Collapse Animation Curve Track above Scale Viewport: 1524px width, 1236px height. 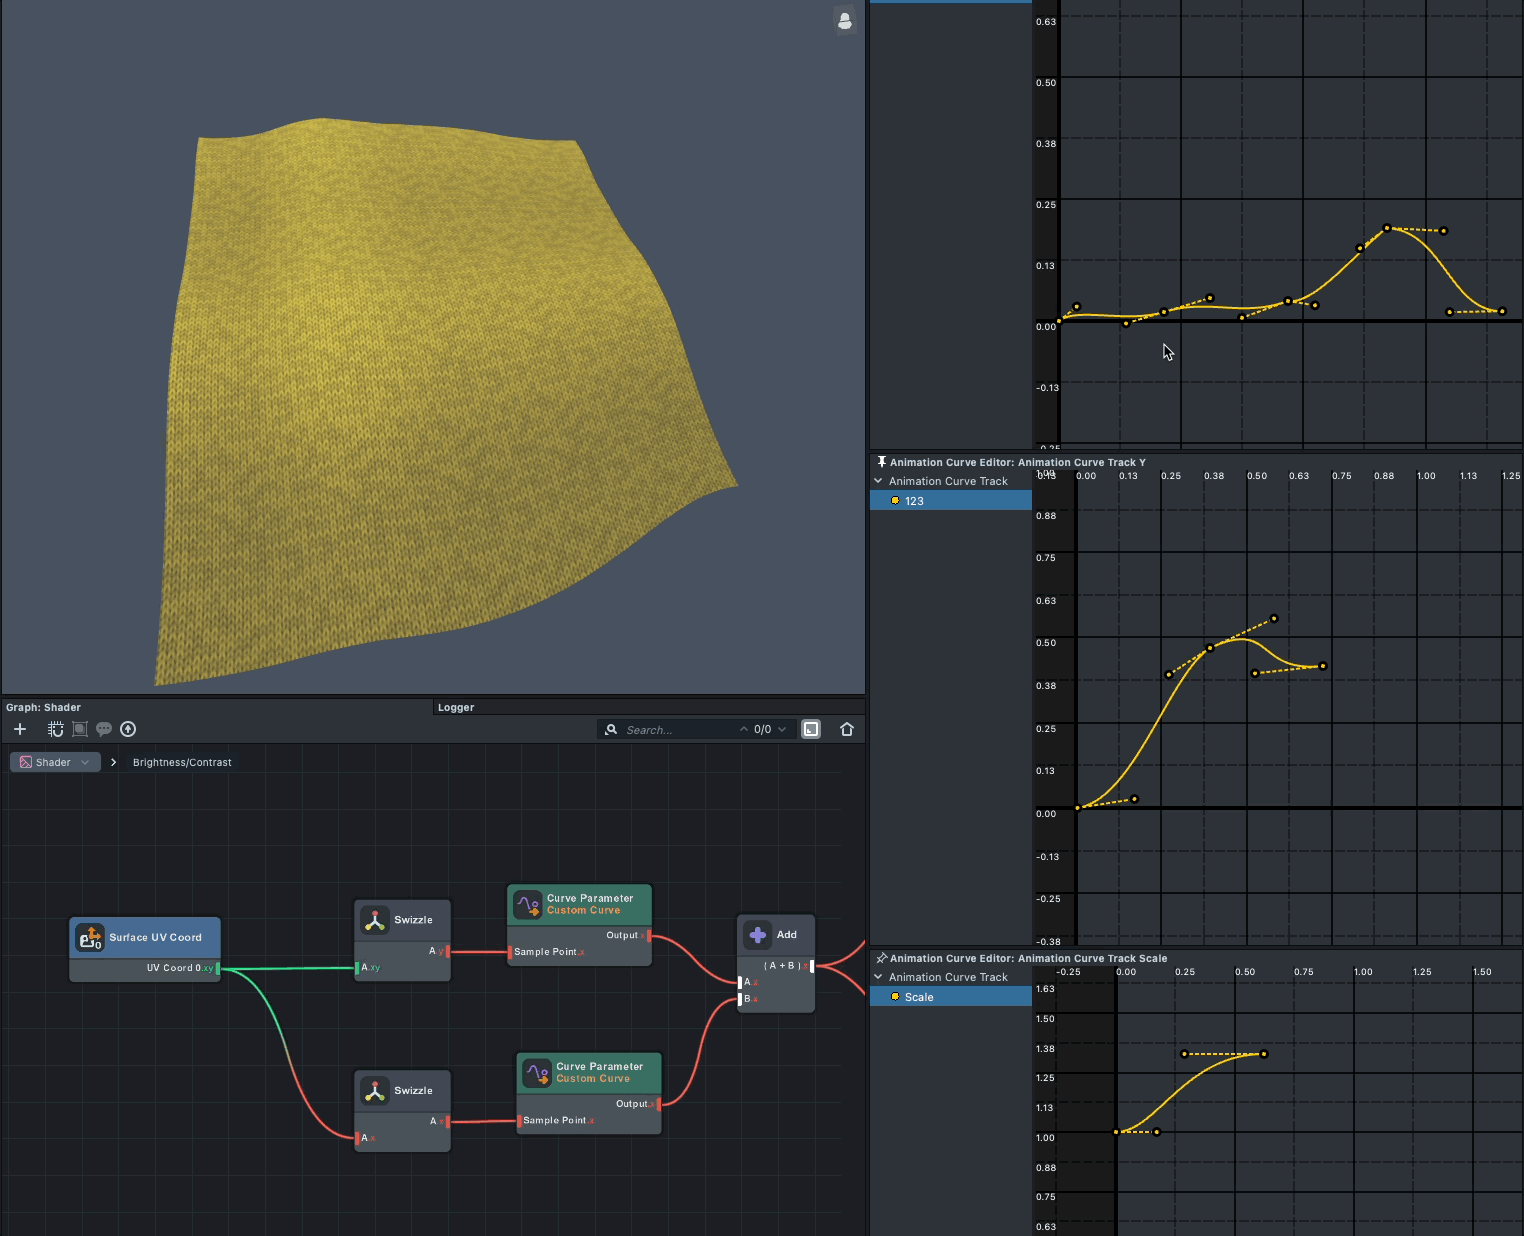pos(879,977)
